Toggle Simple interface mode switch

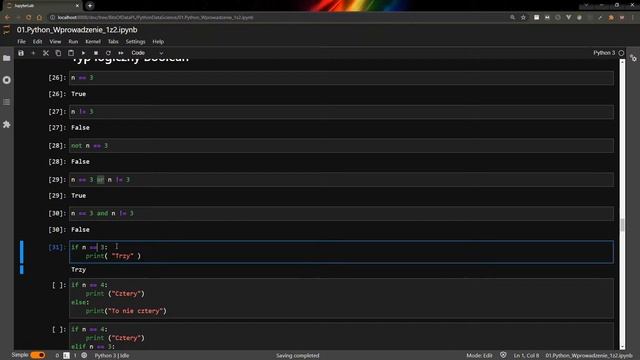38,355
